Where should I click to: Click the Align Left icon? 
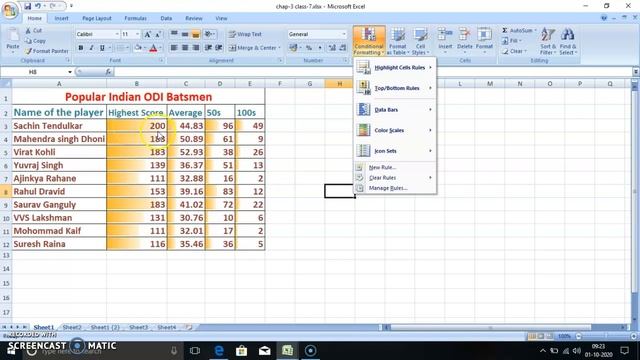[174, 48]
